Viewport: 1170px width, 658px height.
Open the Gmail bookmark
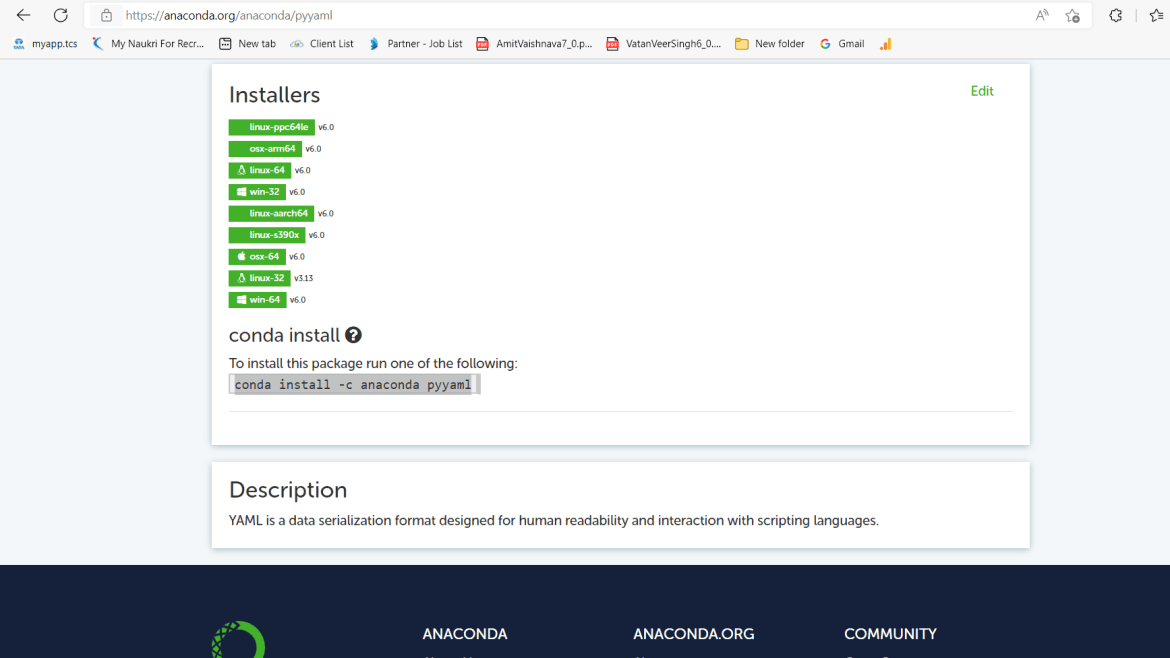click(x=842, y=44)
